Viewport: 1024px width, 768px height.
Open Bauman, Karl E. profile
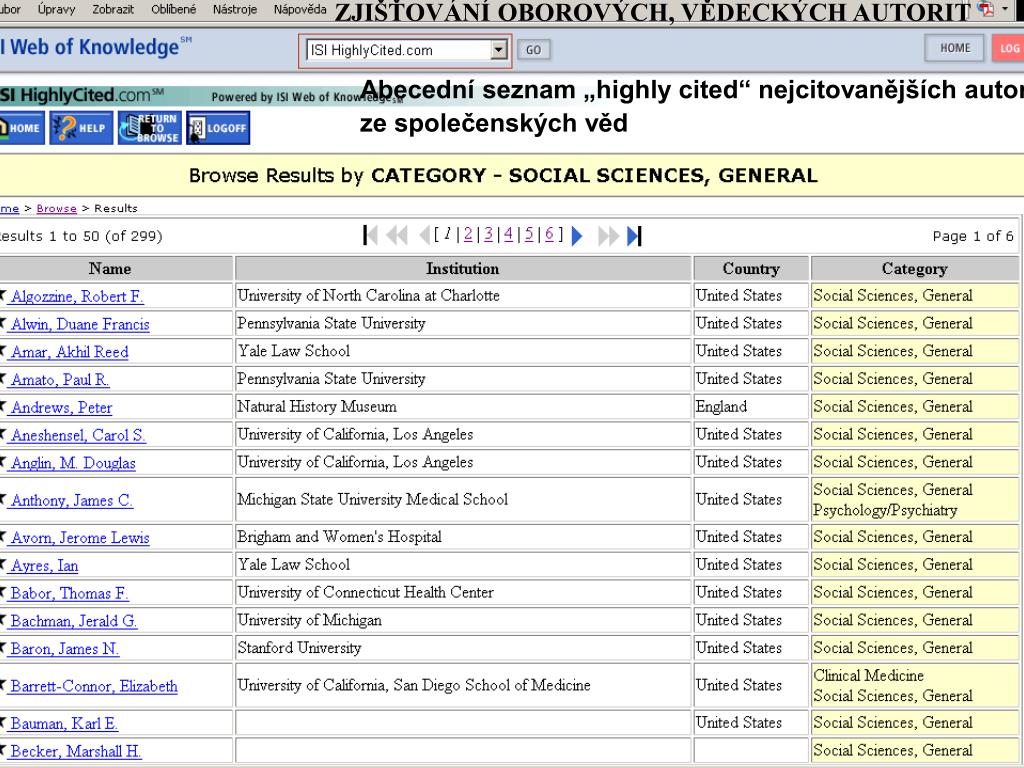(x=64, y=724)
